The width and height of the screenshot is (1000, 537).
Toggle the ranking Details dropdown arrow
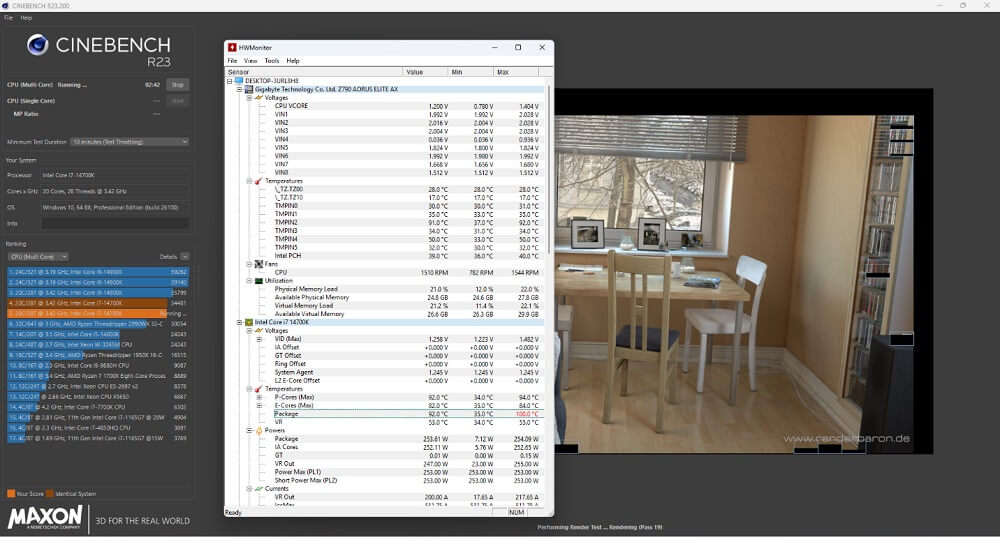(x=184, y=257)
